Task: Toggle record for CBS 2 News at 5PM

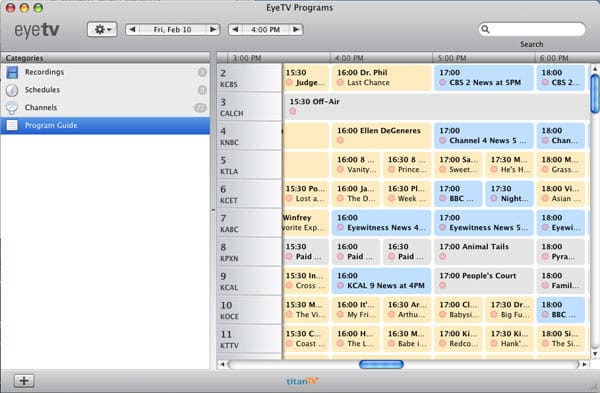Action: [443, 82]
